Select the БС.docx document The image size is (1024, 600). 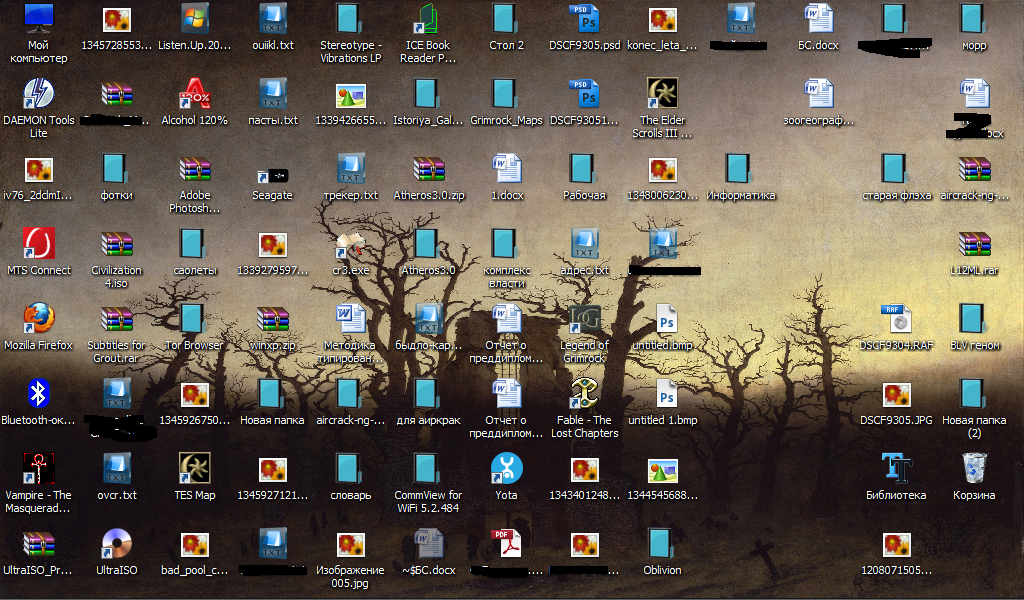pos(818,19)
